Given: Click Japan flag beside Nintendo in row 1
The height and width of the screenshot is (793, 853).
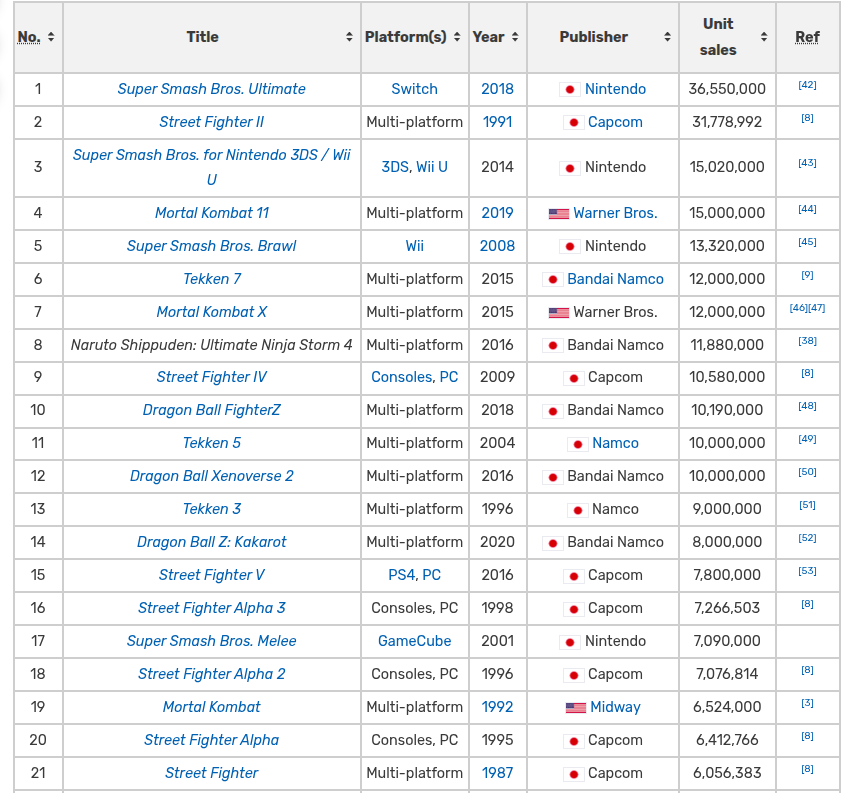Looking at the screenshot, I should (x=570, y=89).
